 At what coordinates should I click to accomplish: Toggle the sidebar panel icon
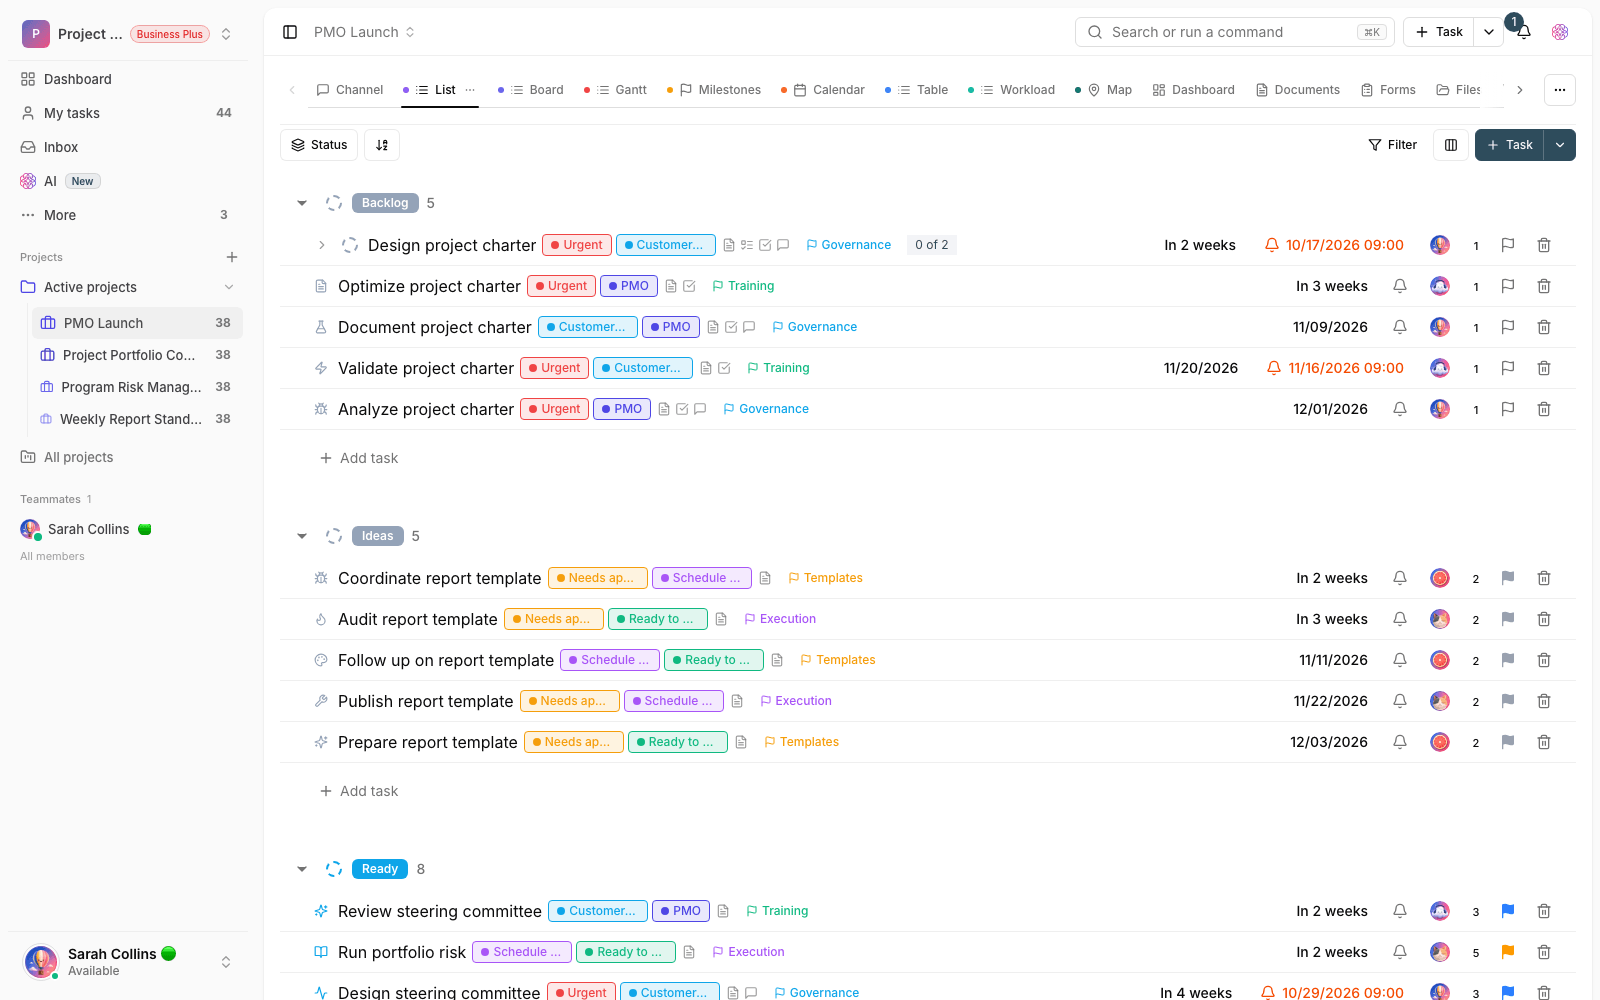pos(290,32)
